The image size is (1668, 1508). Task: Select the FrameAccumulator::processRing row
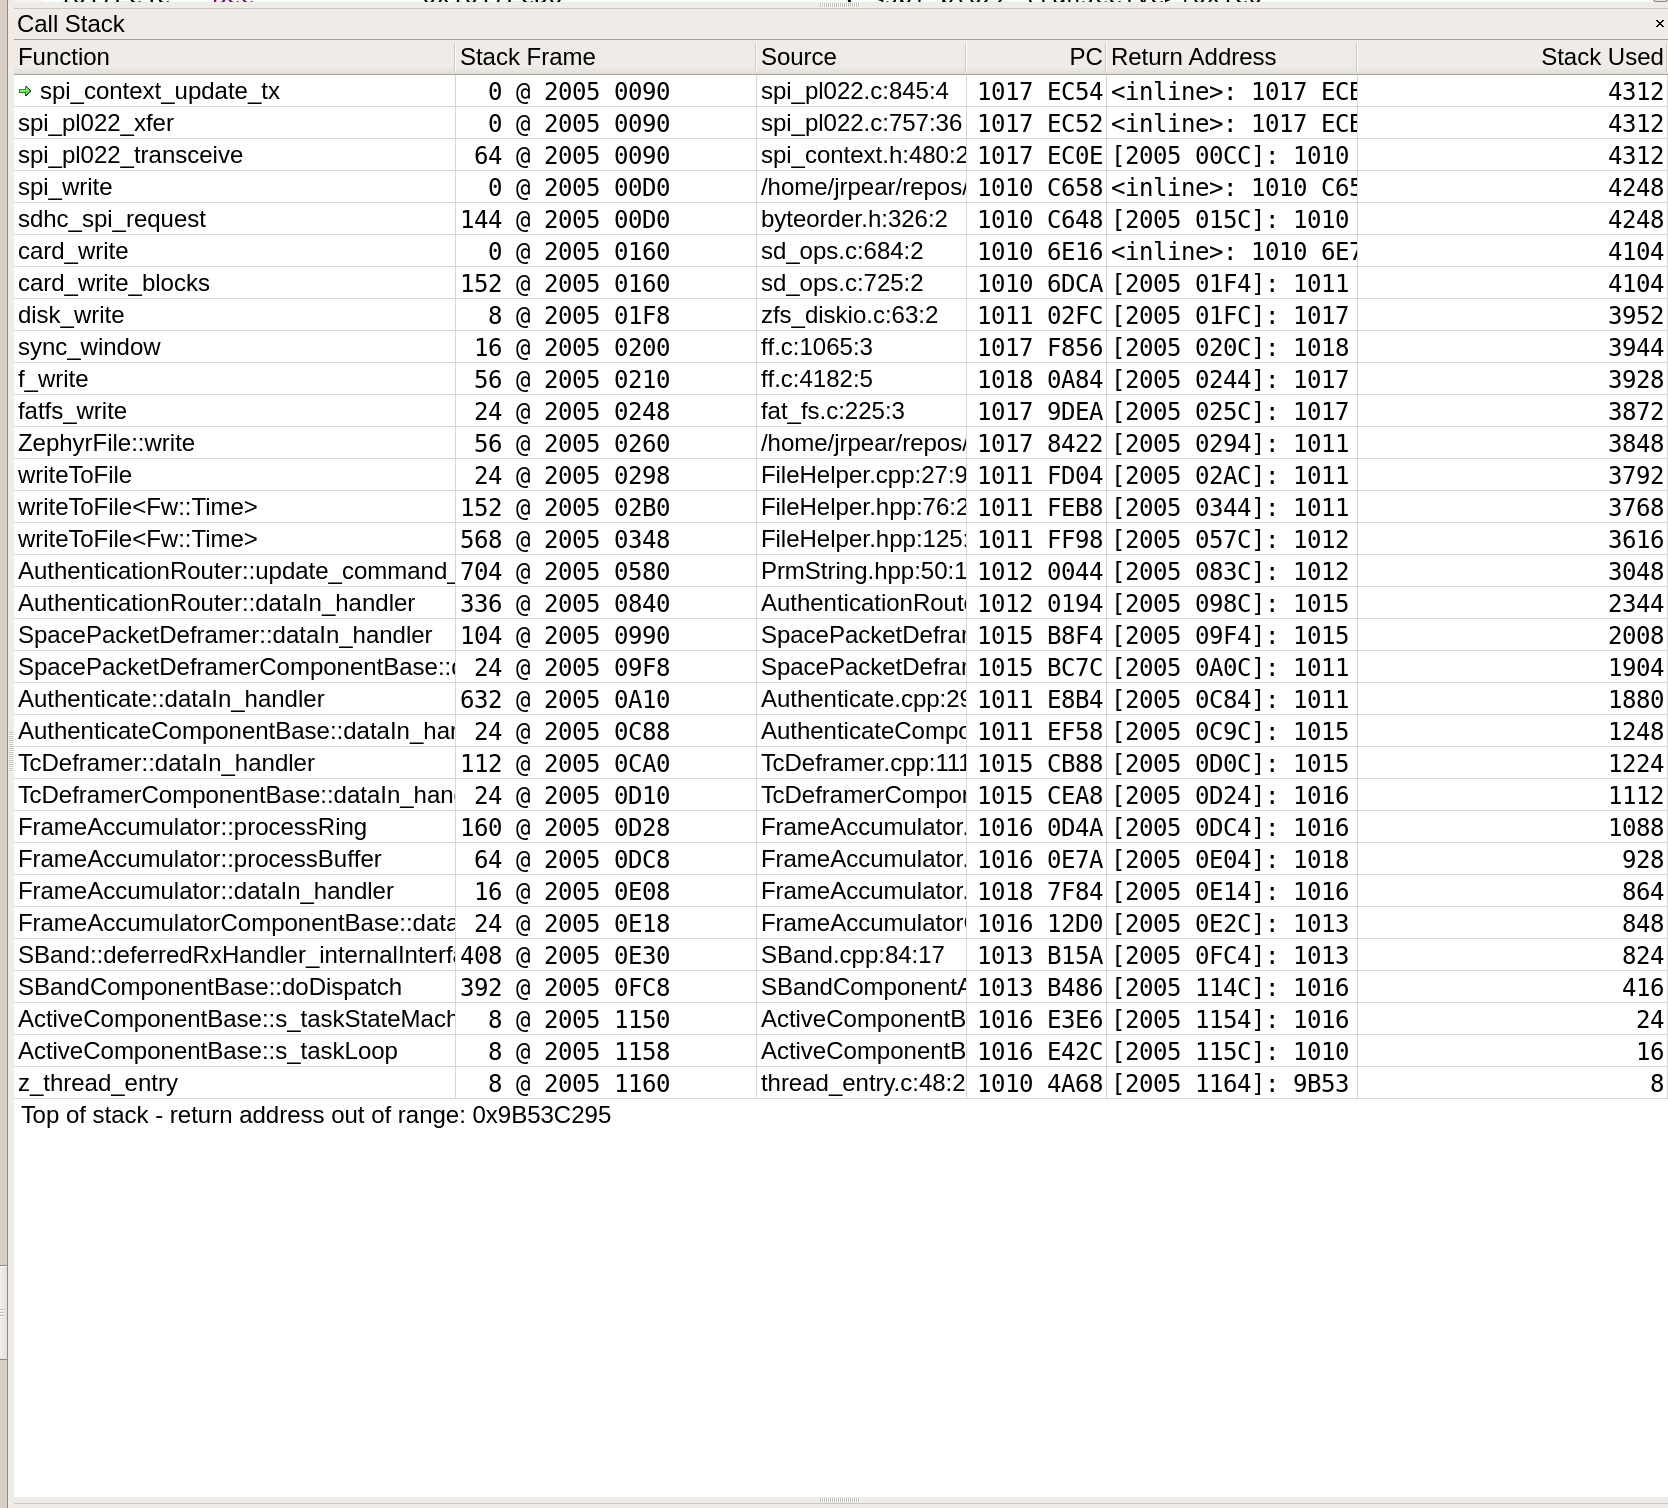tap(192, 828)
